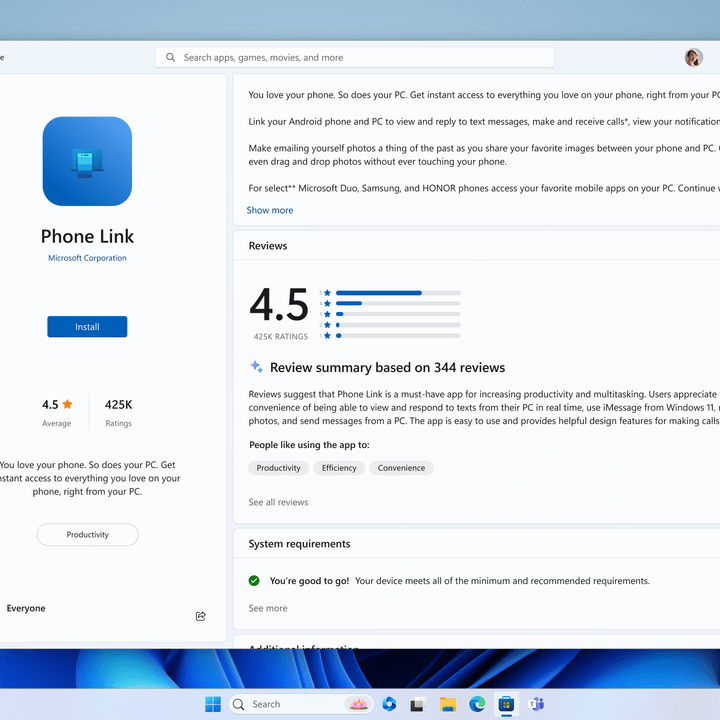The image size is (720, 720).
Task: Click the orange star beside 4.5 average
Action: pos(68,404)
